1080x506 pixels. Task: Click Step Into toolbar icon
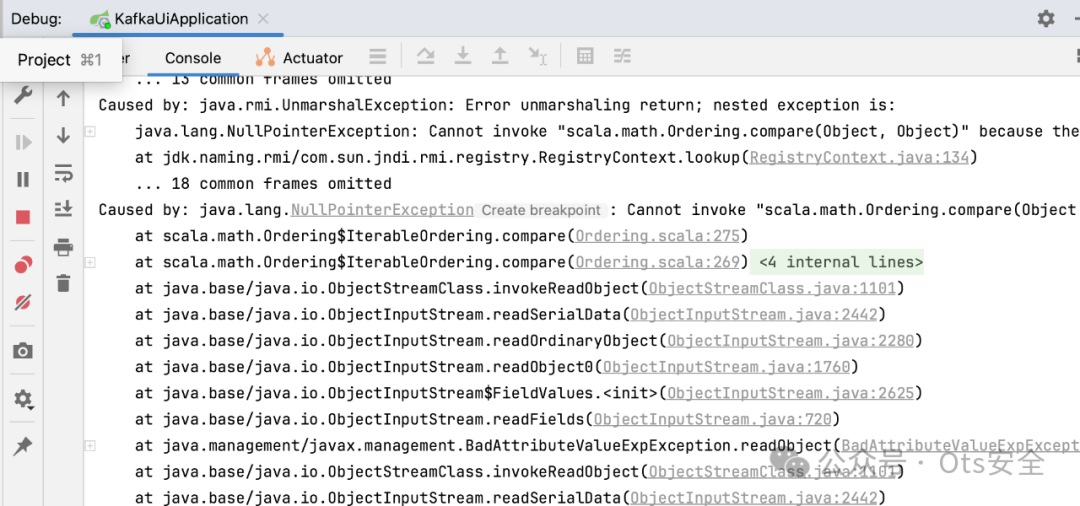[463, 56]
